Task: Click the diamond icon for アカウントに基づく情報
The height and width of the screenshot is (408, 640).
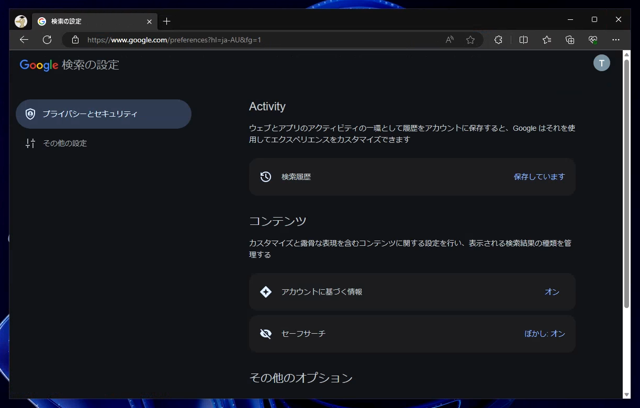Action: pos(266,292)
